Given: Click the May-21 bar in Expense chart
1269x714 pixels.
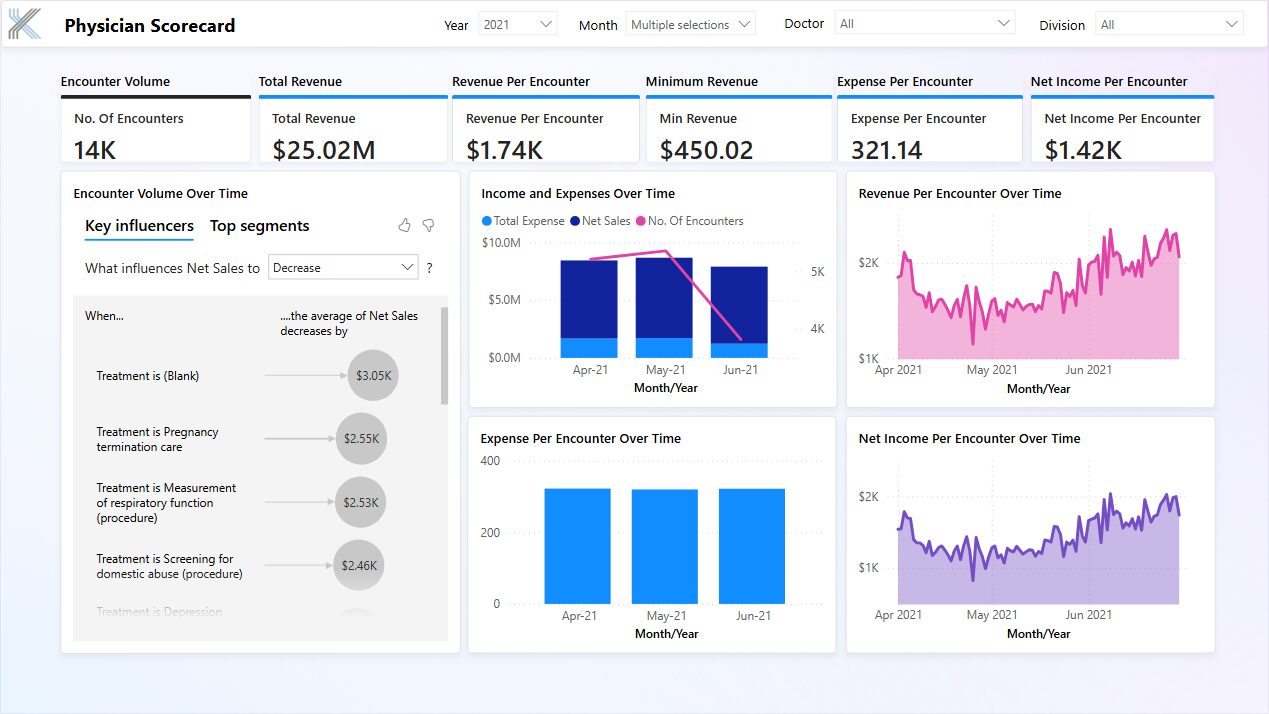Looking at the screenshot, I should tap(665, 546).
